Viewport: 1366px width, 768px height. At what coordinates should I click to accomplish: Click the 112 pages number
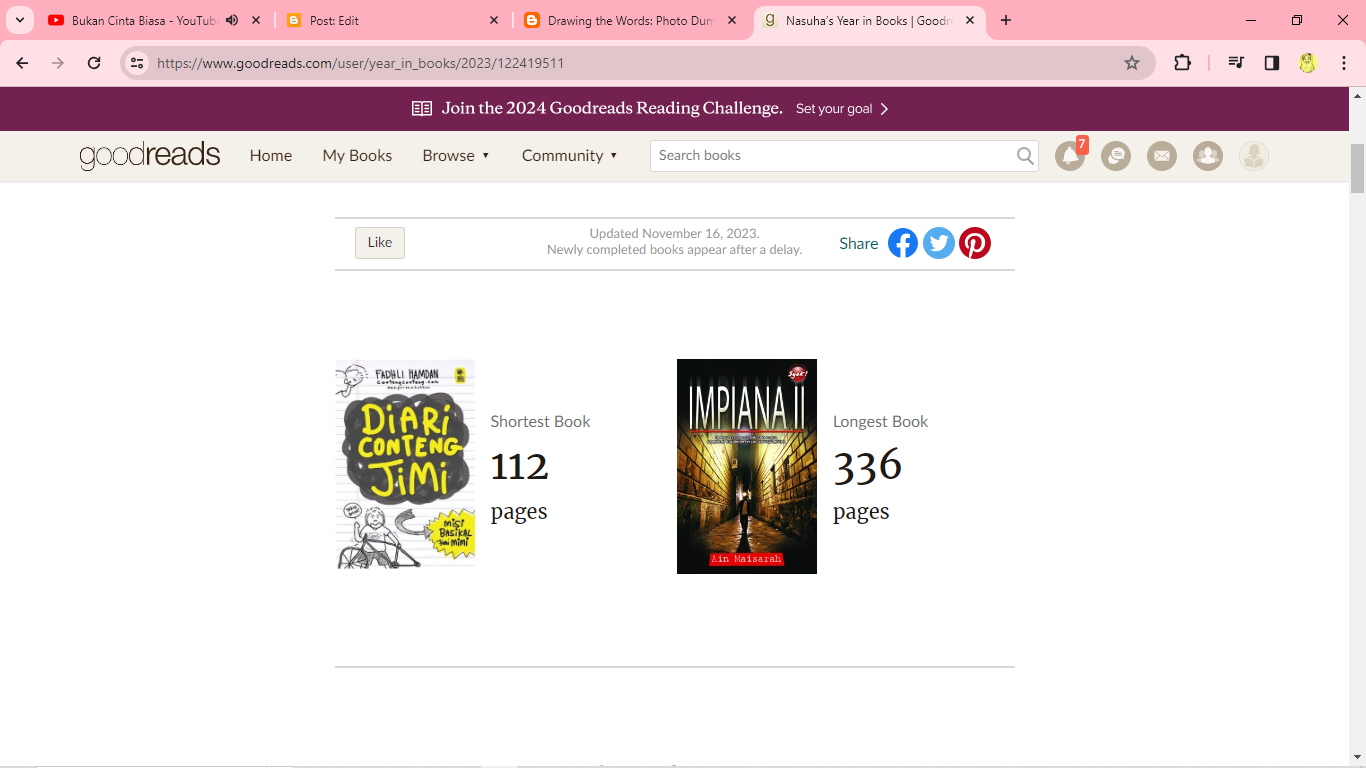519,466
